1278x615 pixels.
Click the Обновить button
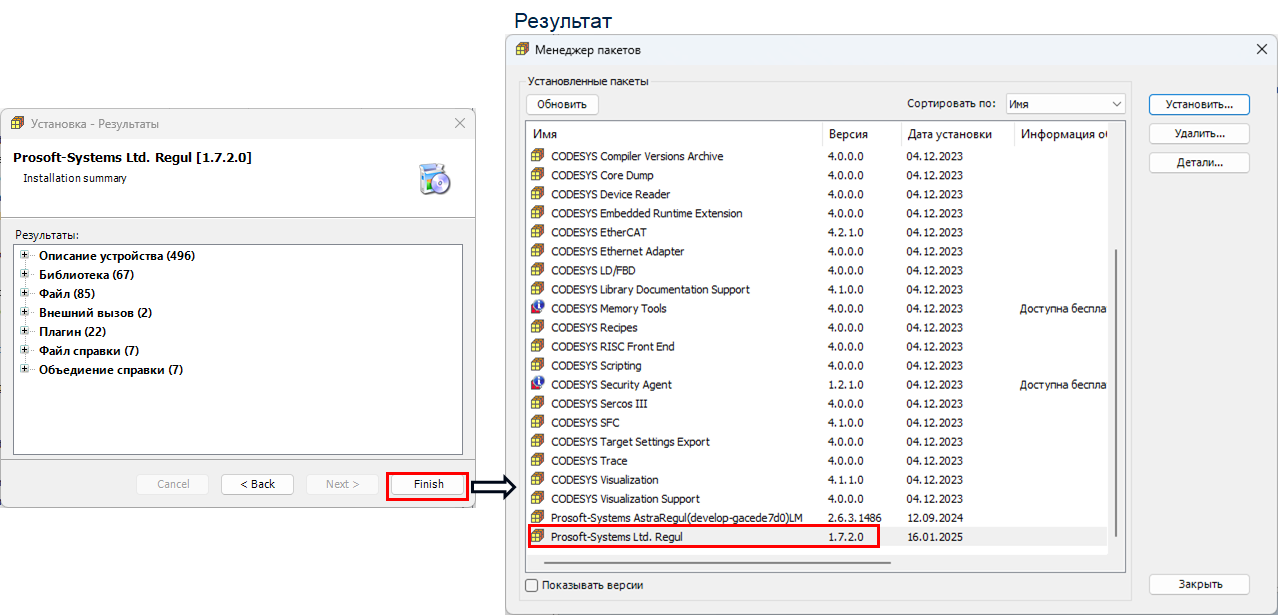click(562, 104)
